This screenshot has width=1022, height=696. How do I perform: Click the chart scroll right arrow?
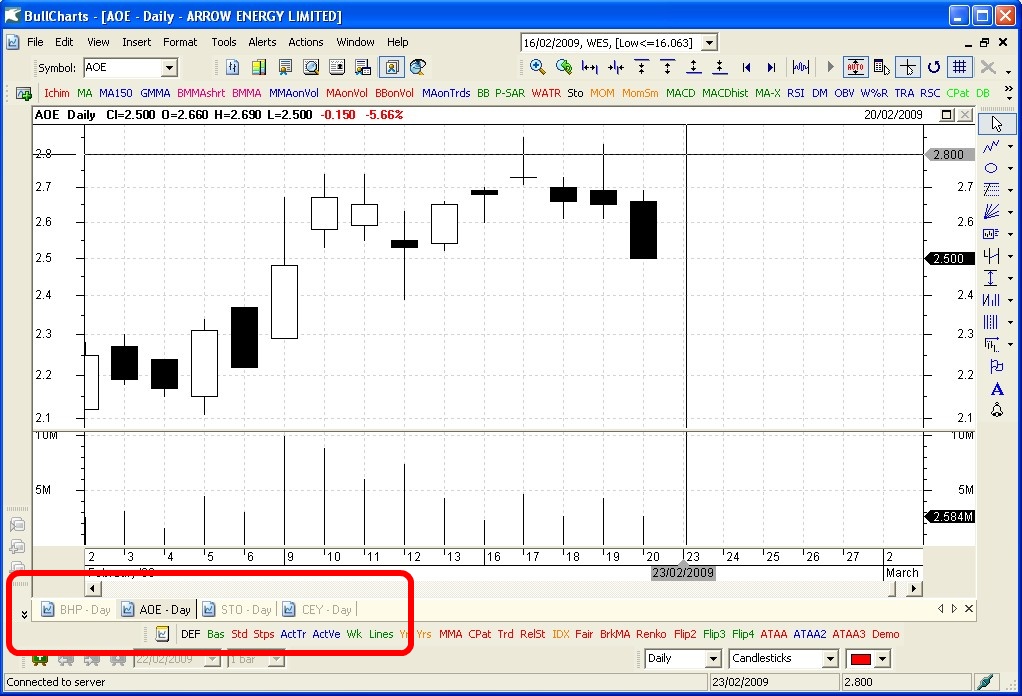914,588
